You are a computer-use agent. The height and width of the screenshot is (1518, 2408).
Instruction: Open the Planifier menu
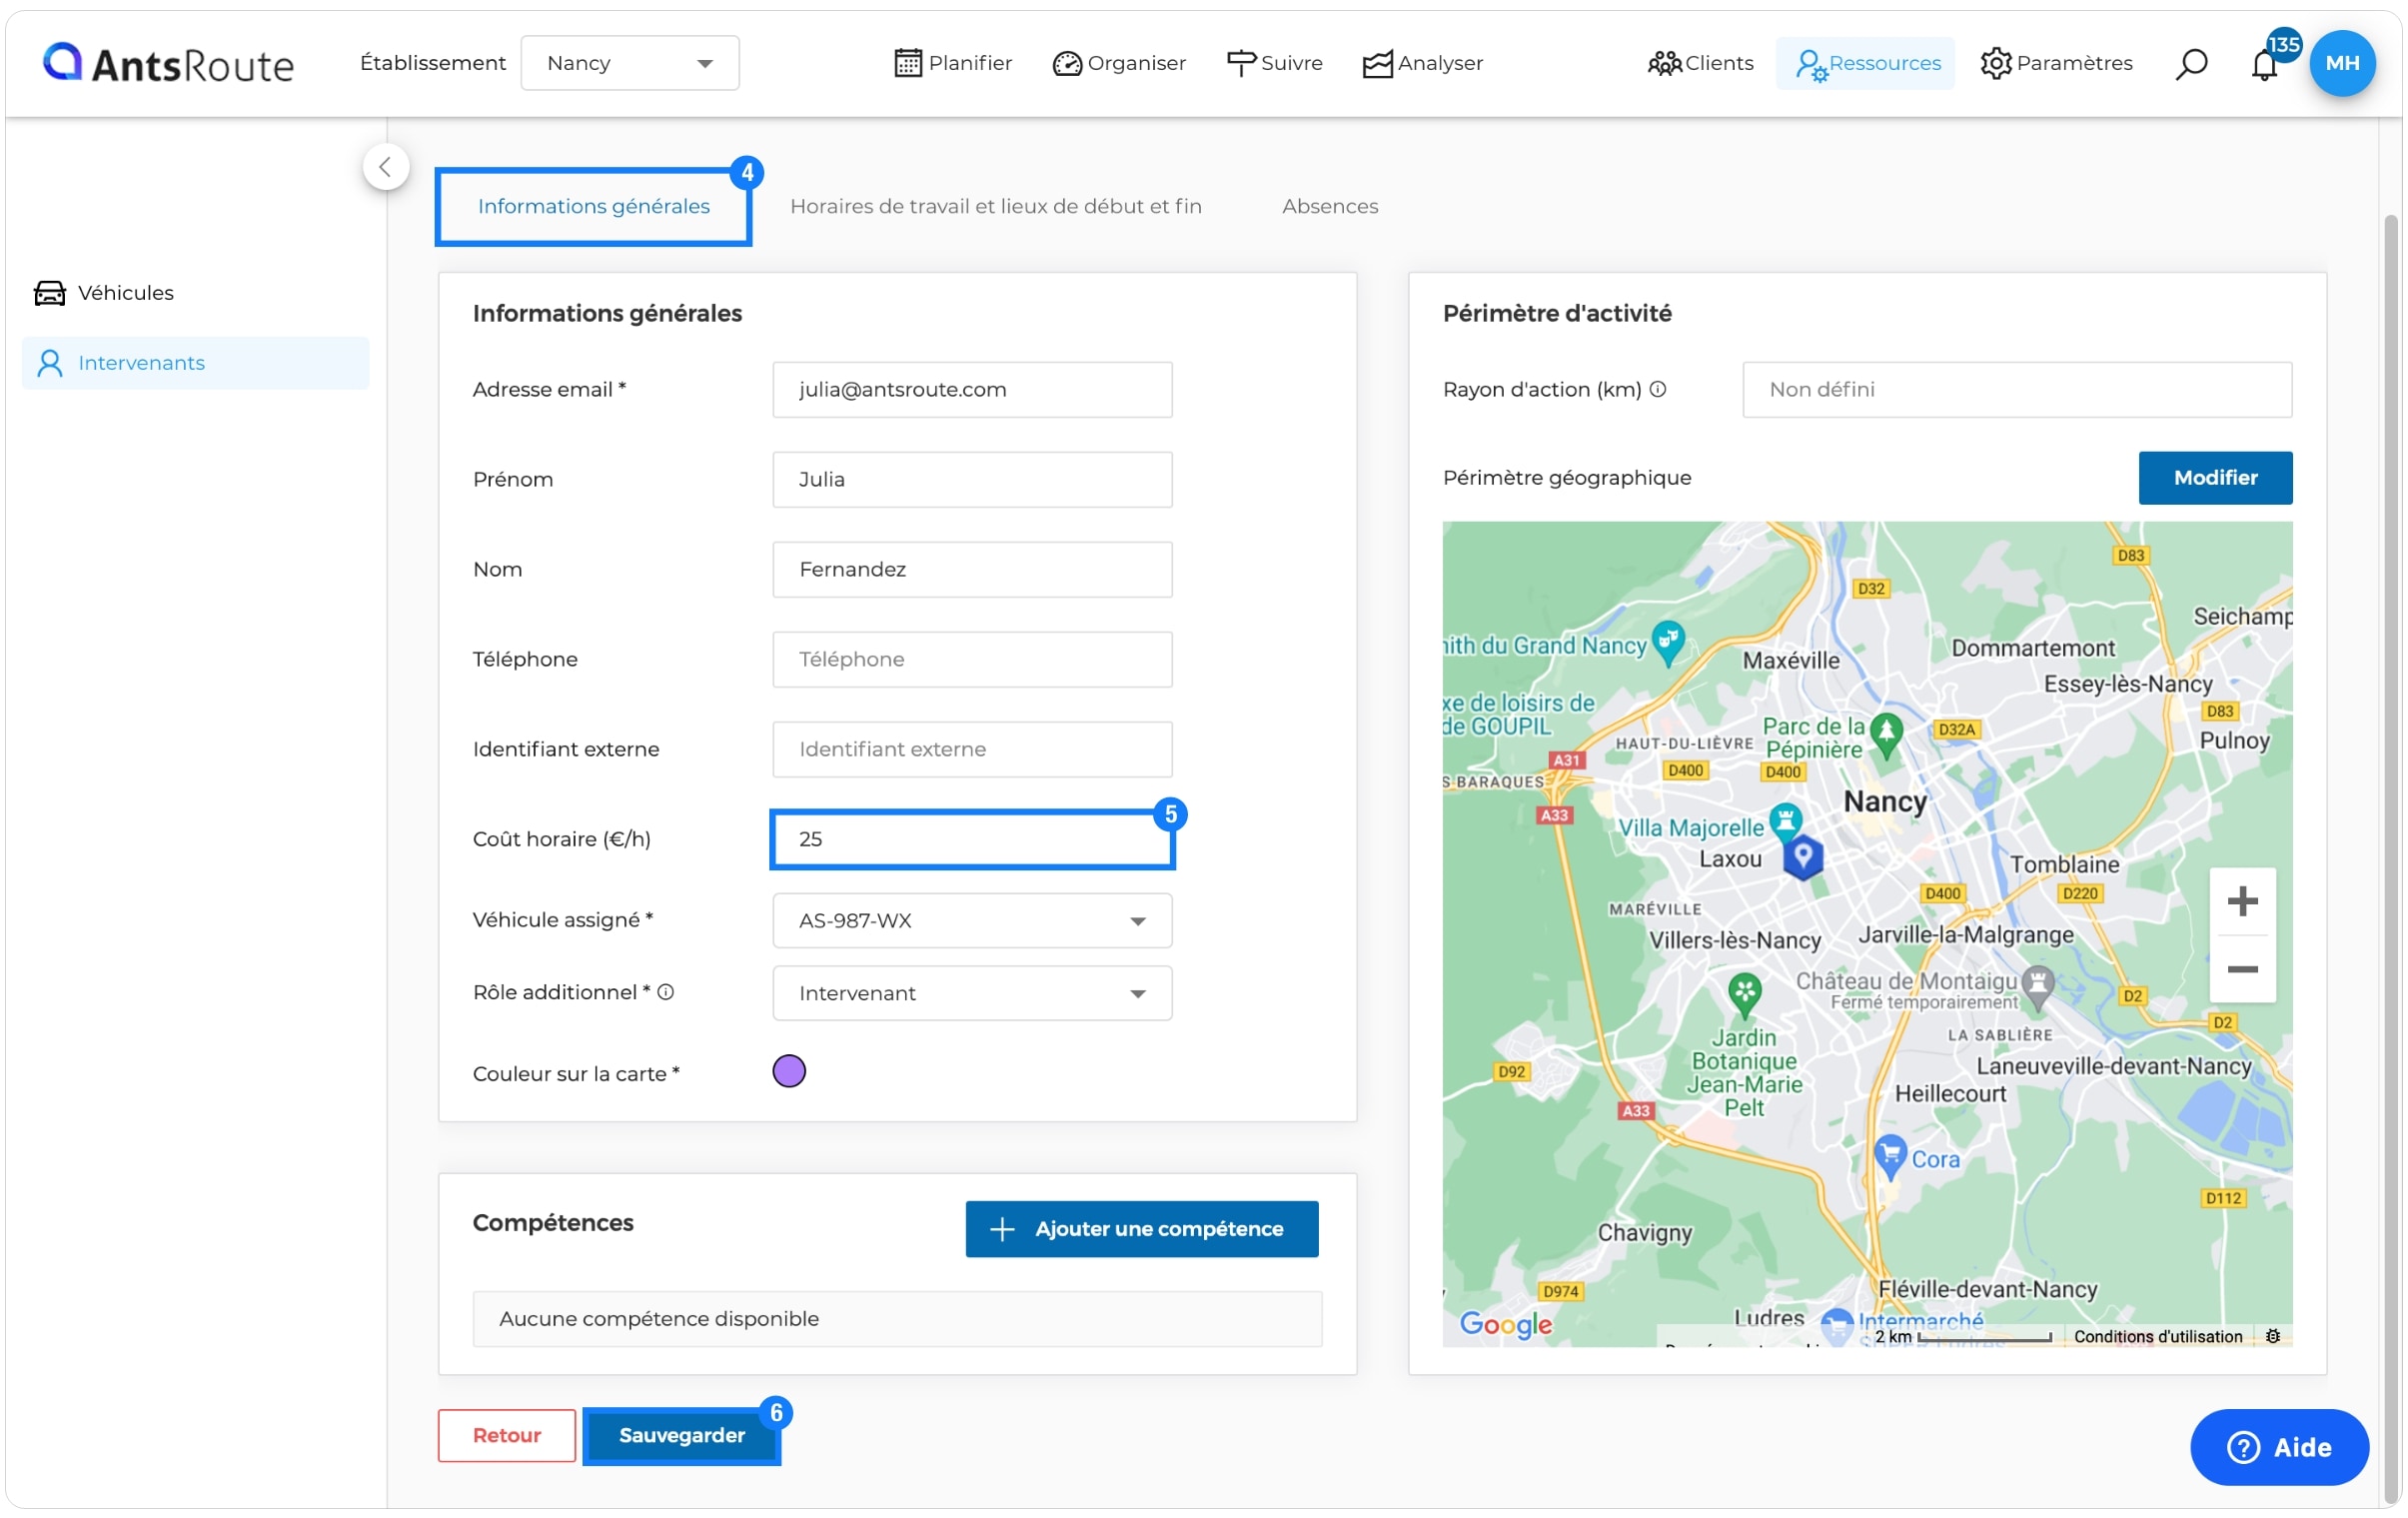[952, 63]
